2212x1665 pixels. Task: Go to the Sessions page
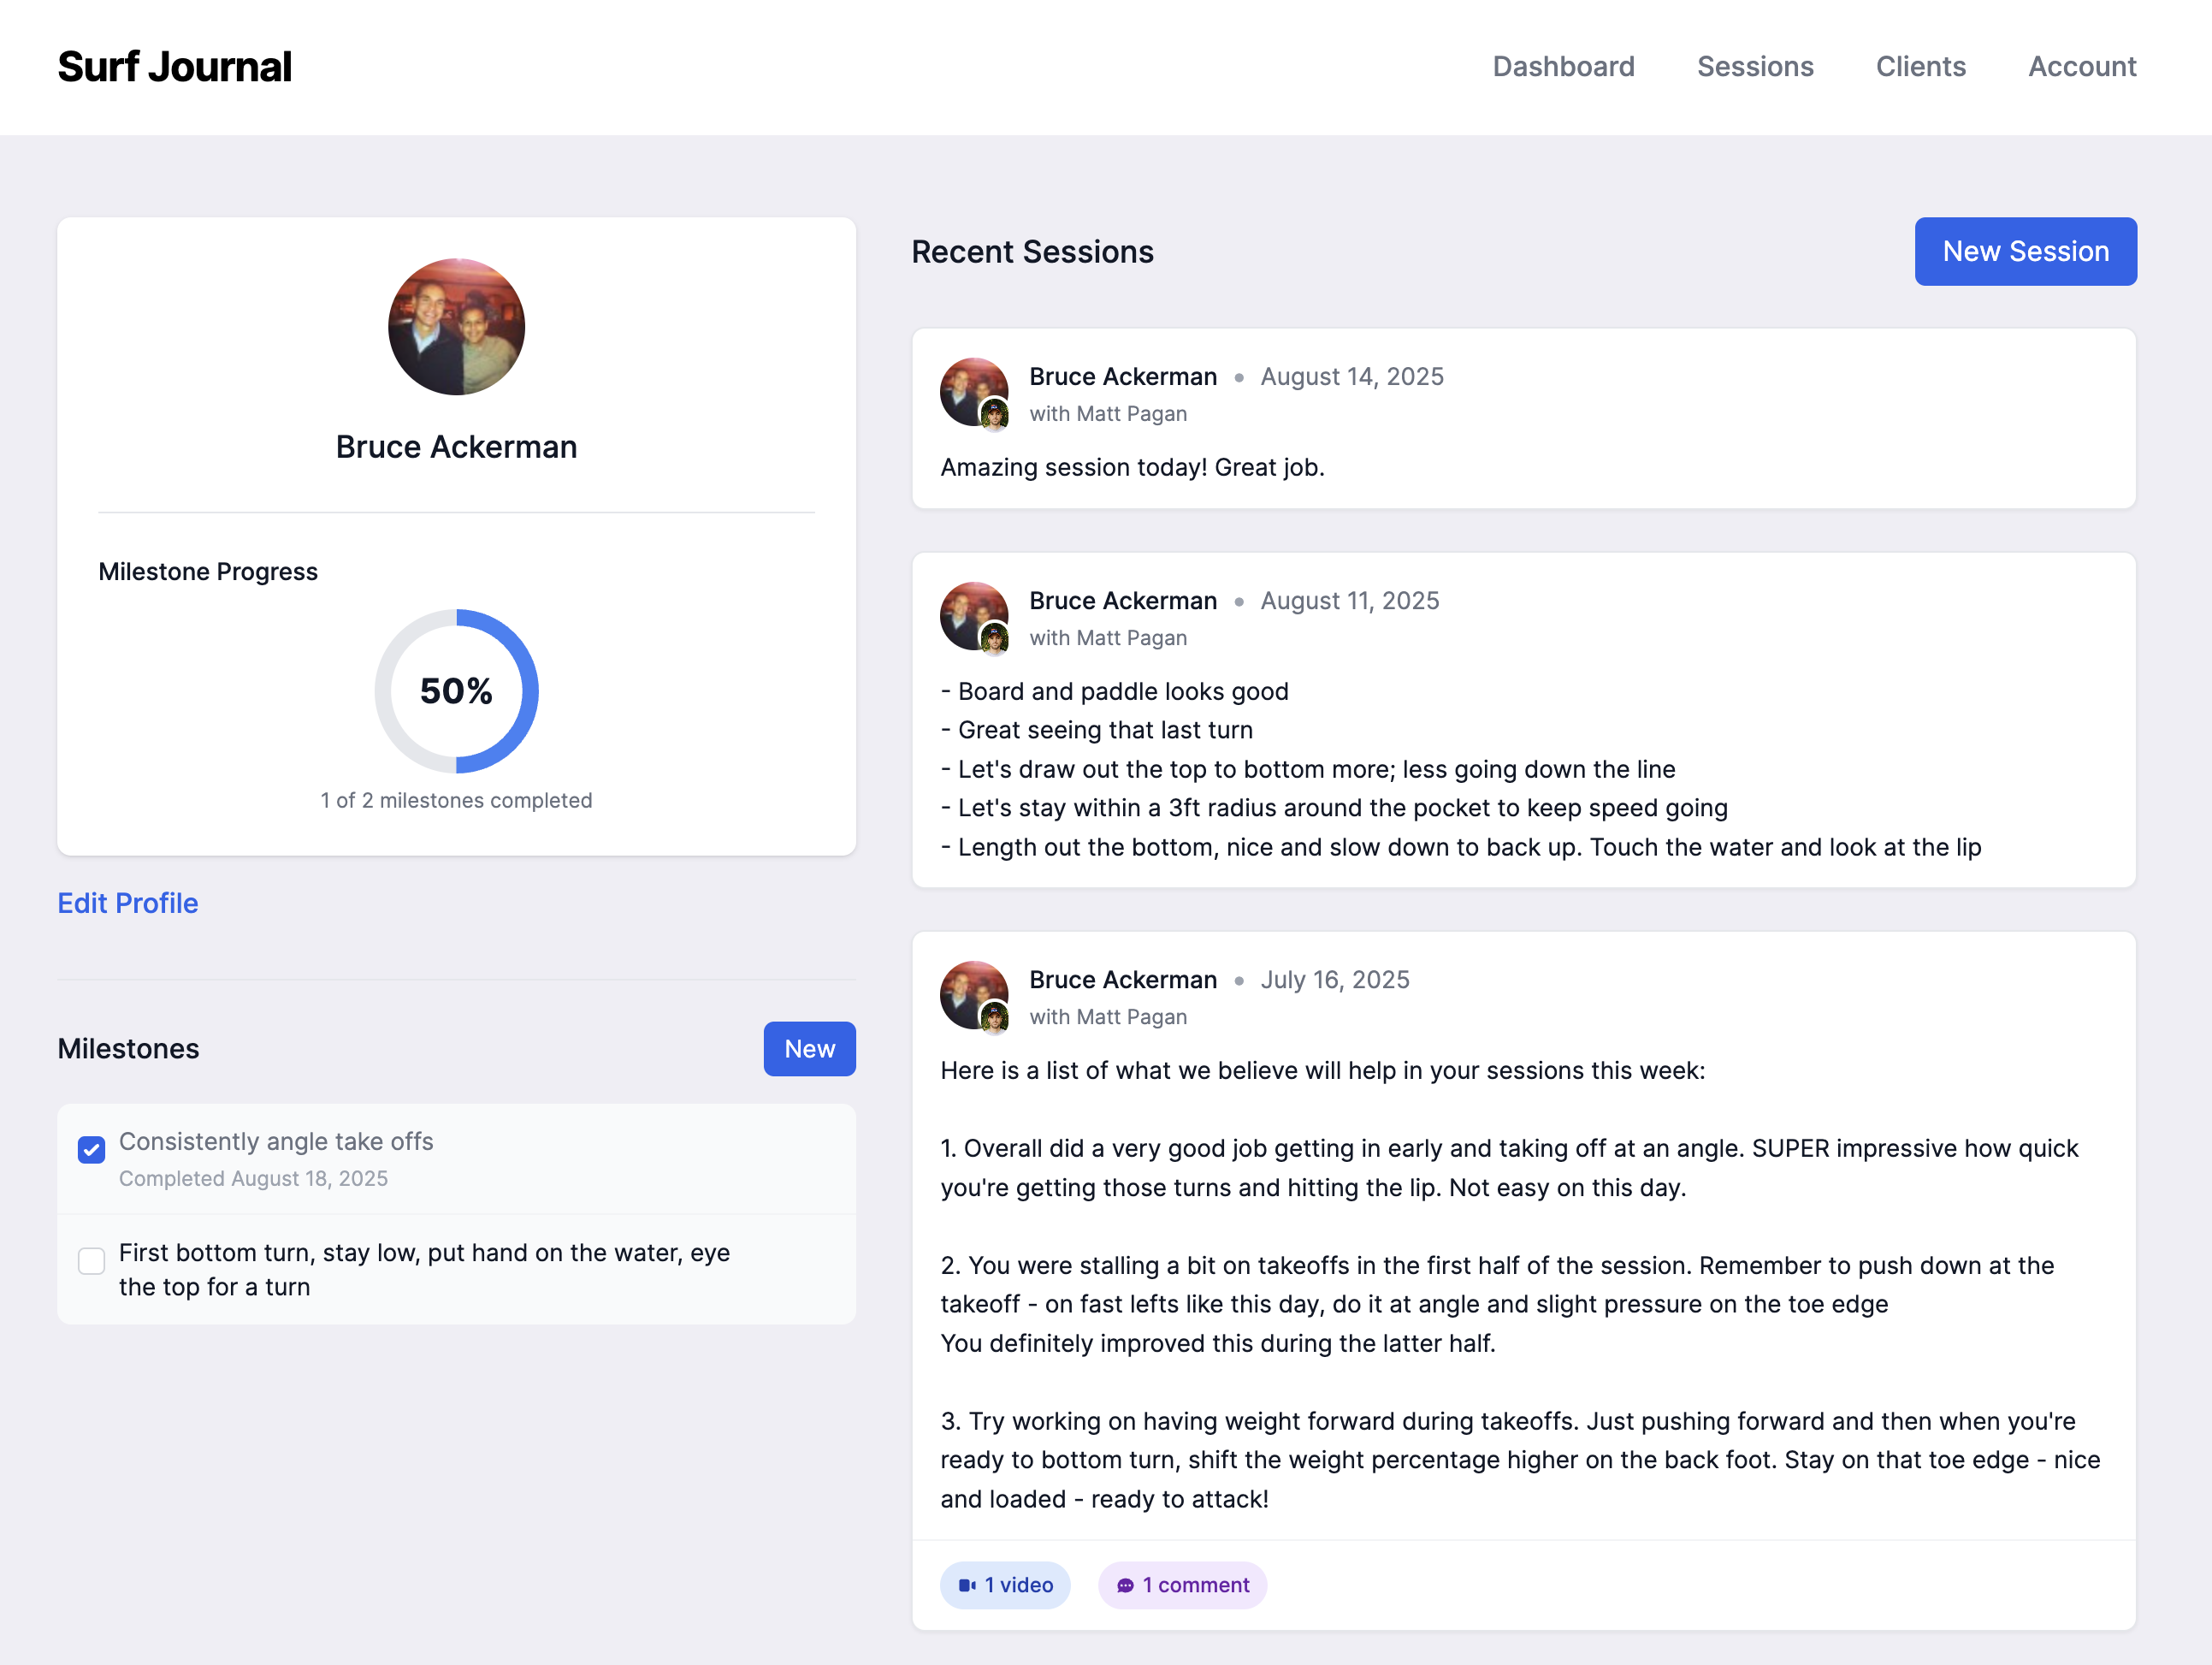1754,67
